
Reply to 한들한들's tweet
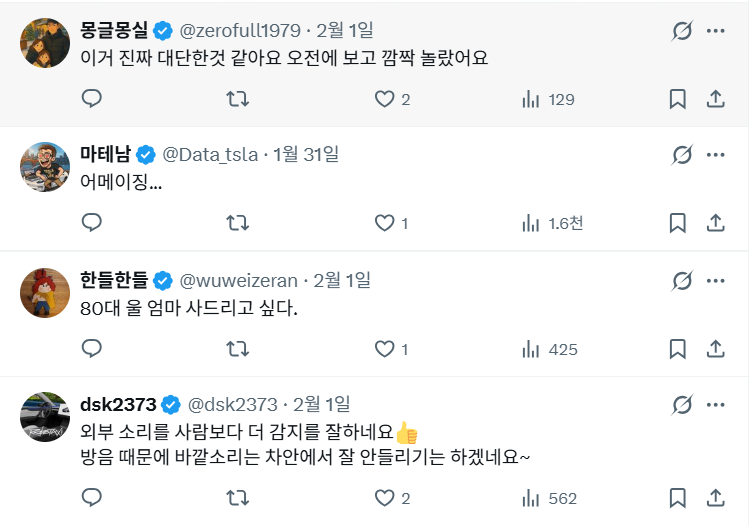click(x=92, y=349)
